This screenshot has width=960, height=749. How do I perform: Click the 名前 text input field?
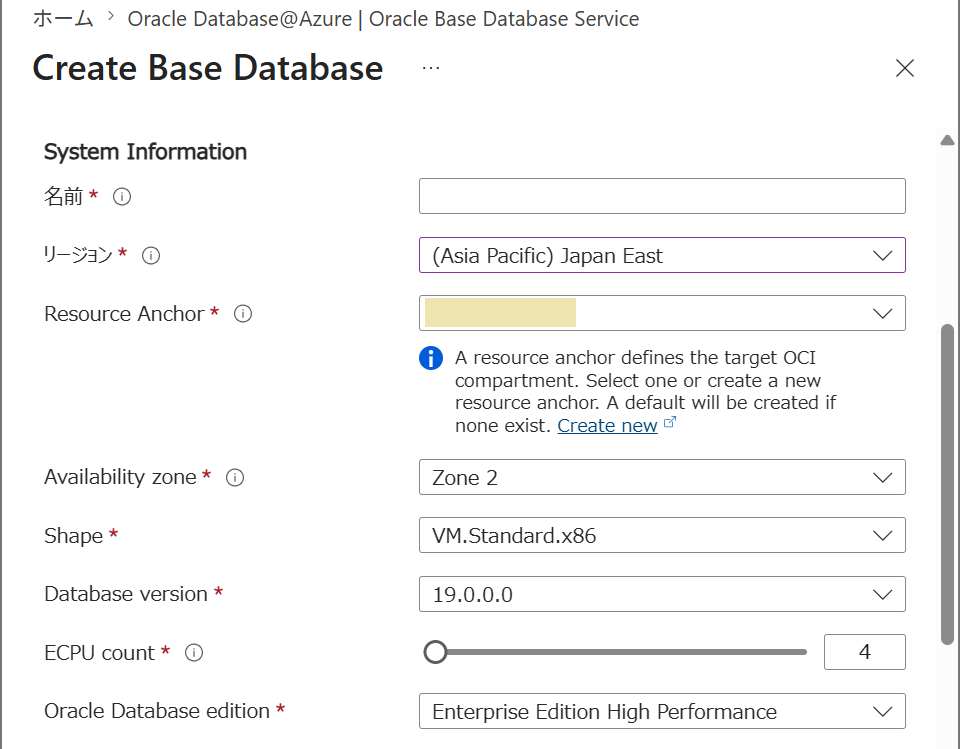tap(662, 196)
